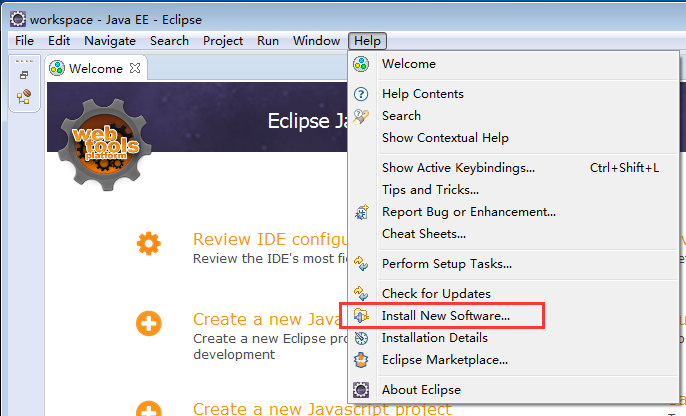Screen dimensions: 686x416
Task: Click the About Eclipse icon
Action: coord(362,390)
